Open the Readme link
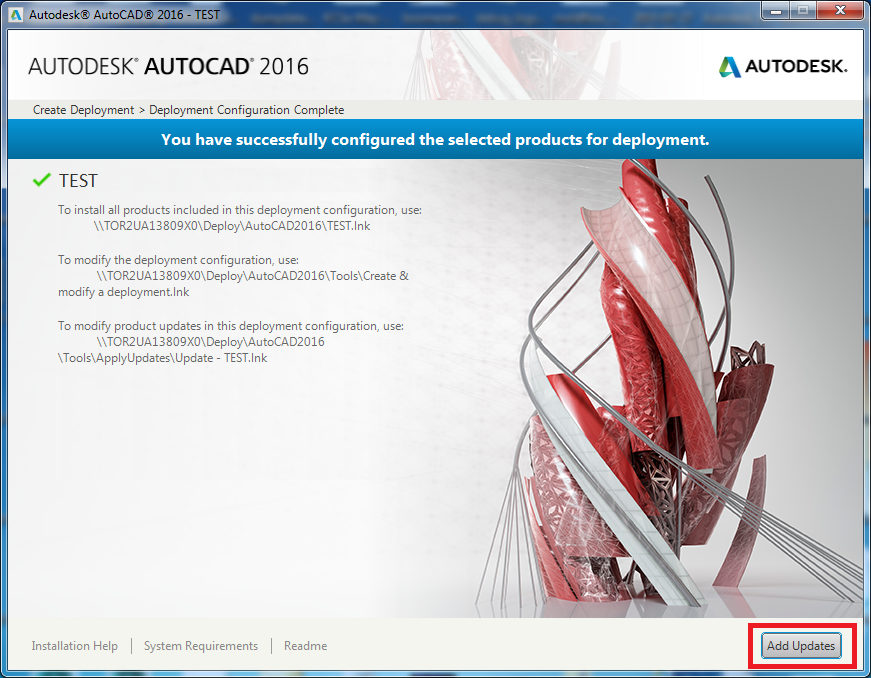 click(x=306, y=646)
